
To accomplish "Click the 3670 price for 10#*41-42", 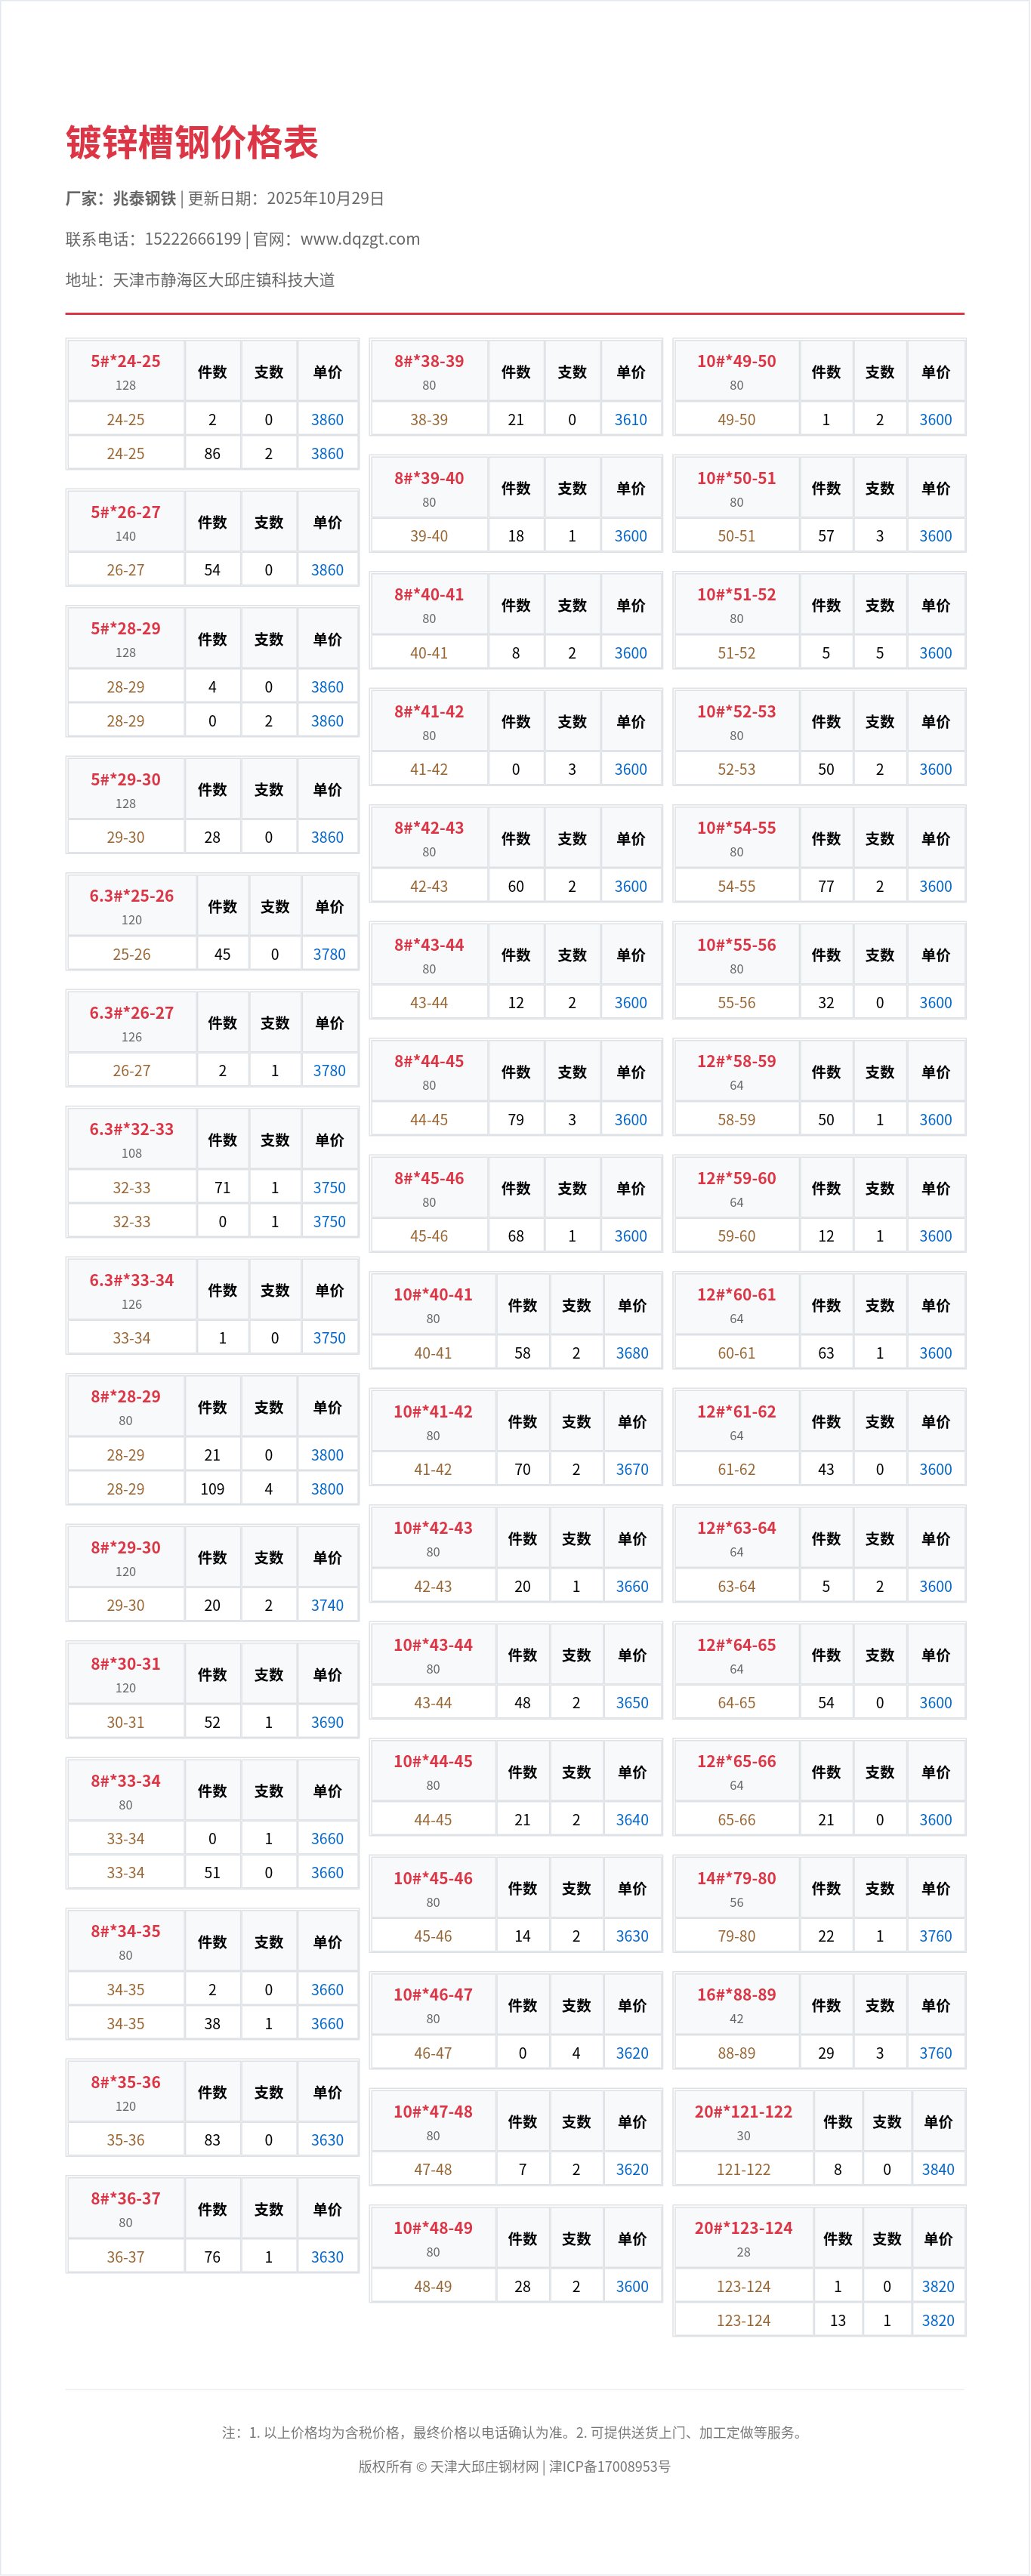I will click(632, 1469).
